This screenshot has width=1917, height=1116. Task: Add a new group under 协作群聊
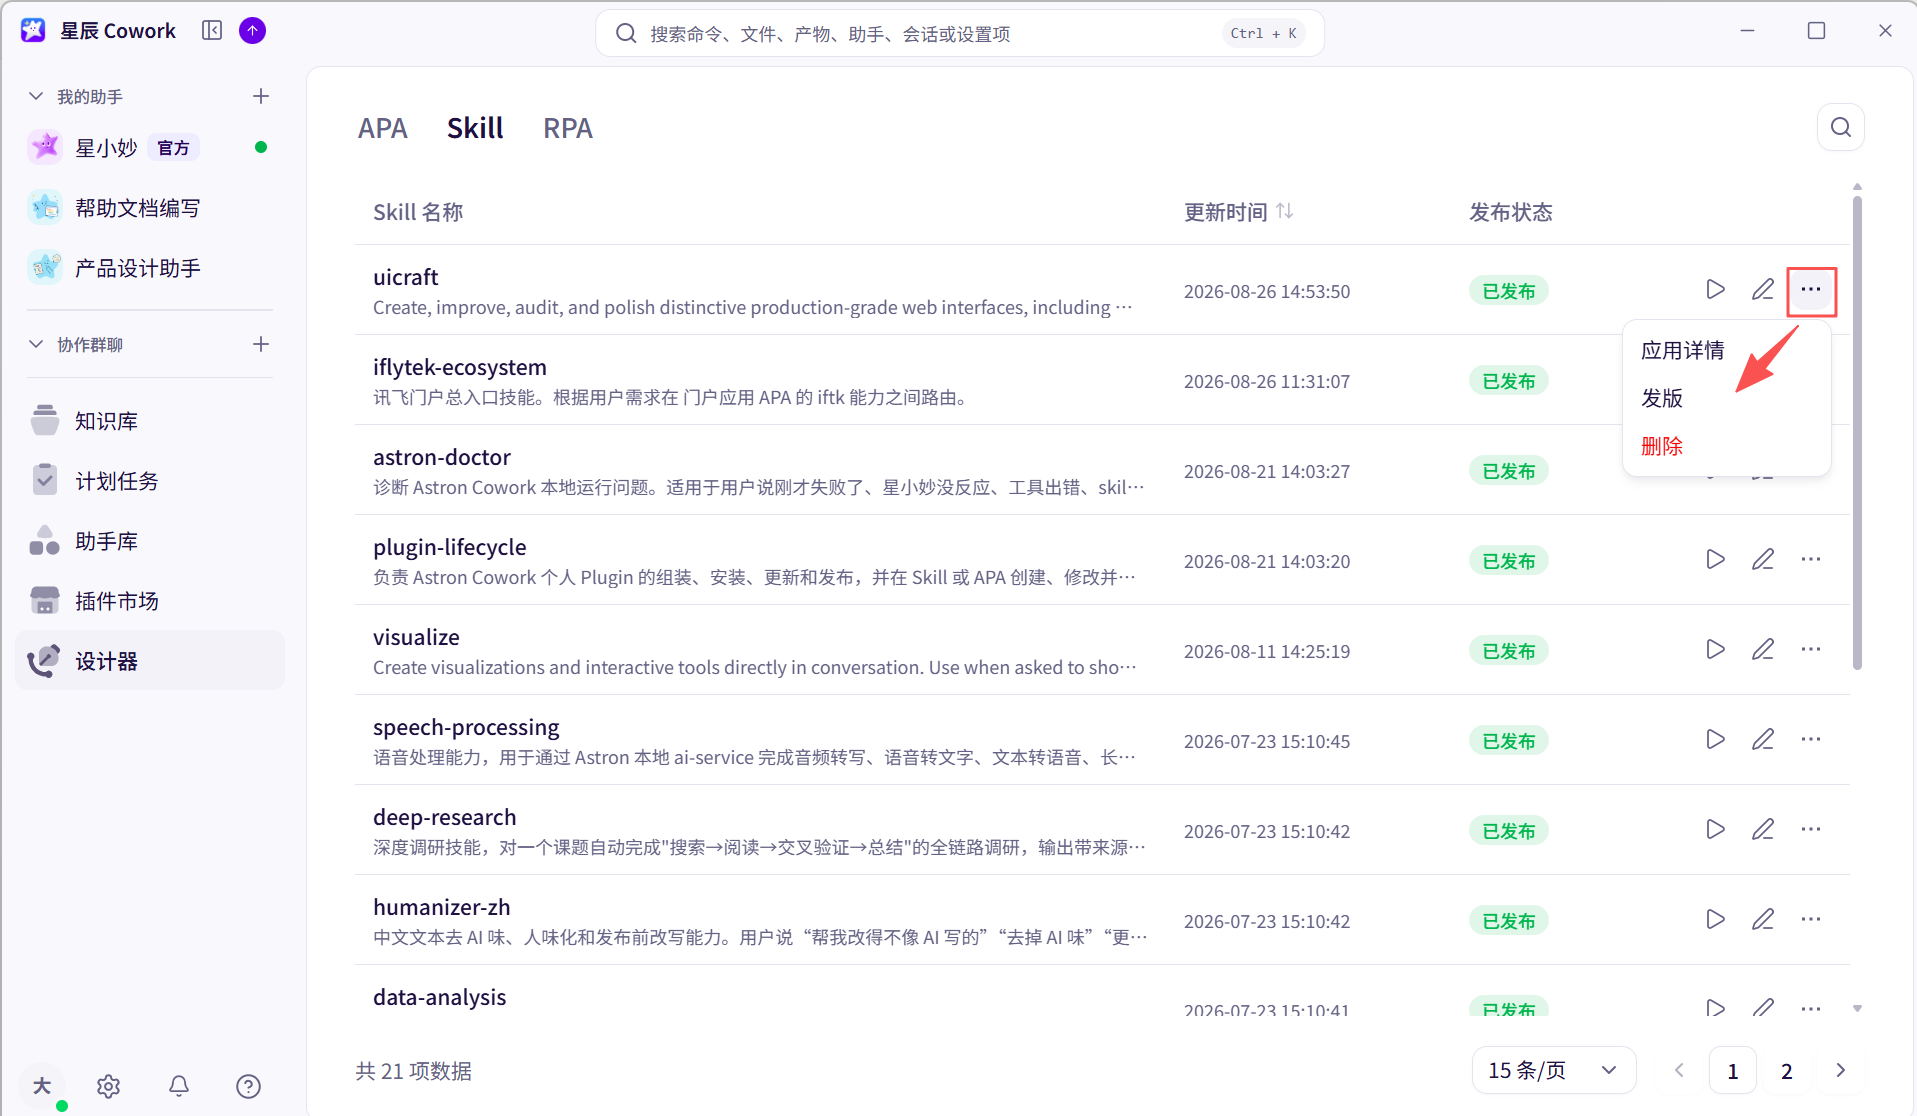point(261,345)
